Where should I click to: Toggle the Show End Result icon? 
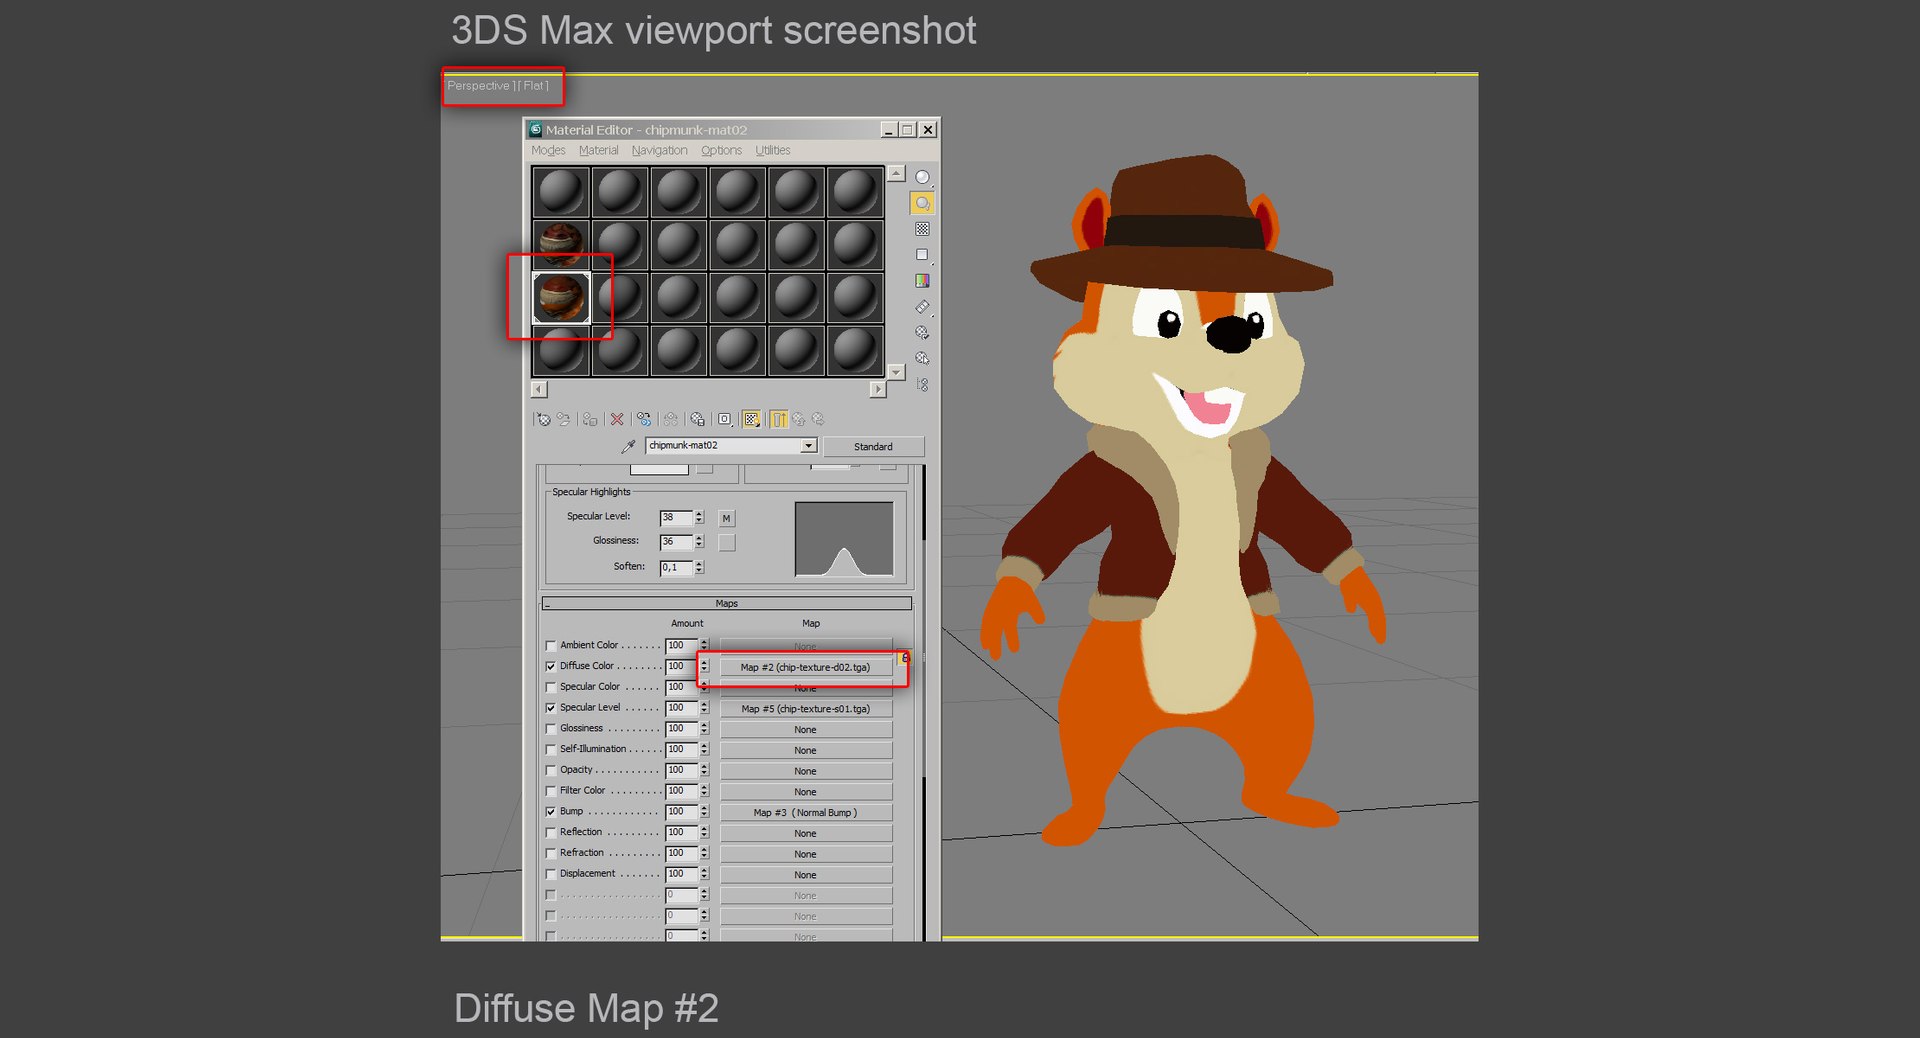pos(779,420)
